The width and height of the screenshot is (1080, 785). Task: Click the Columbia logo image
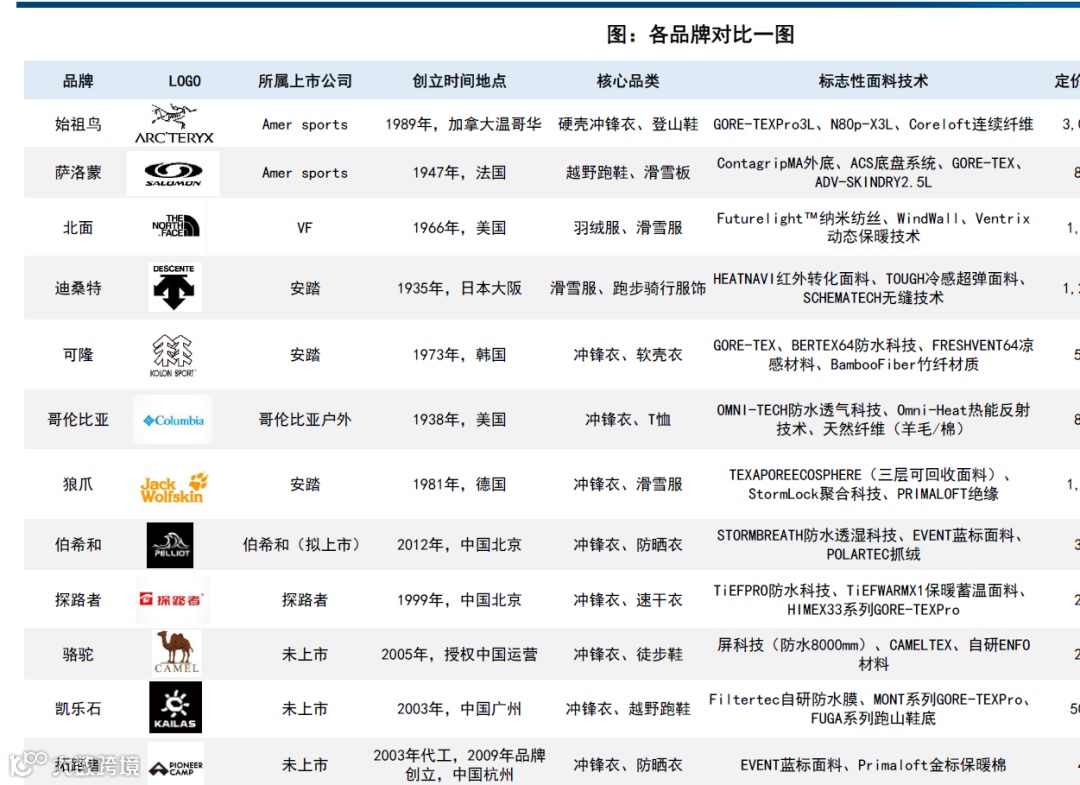coord(173,420)
